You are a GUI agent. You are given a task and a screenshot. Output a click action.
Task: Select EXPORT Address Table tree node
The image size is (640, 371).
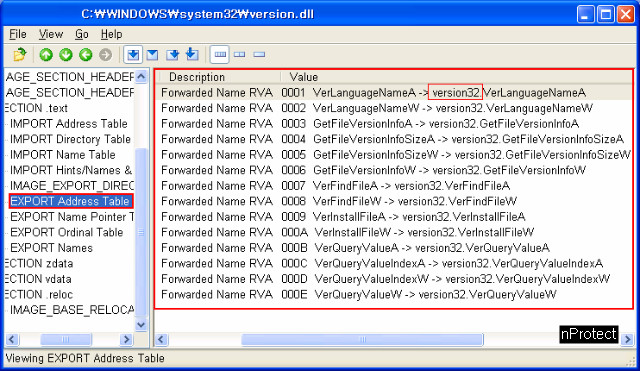click(x=71, y=201)
